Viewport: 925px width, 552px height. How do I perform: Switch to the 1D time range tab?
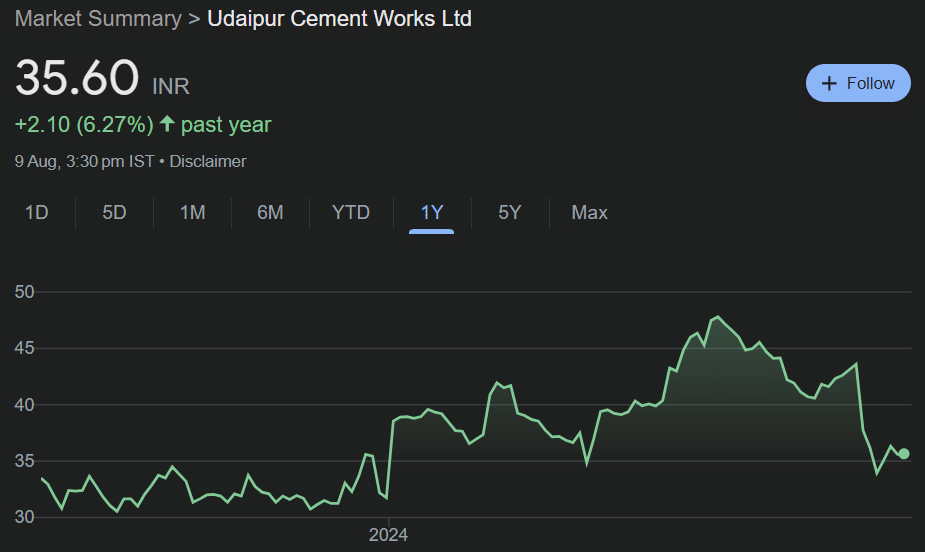click(x=37, y=212)
